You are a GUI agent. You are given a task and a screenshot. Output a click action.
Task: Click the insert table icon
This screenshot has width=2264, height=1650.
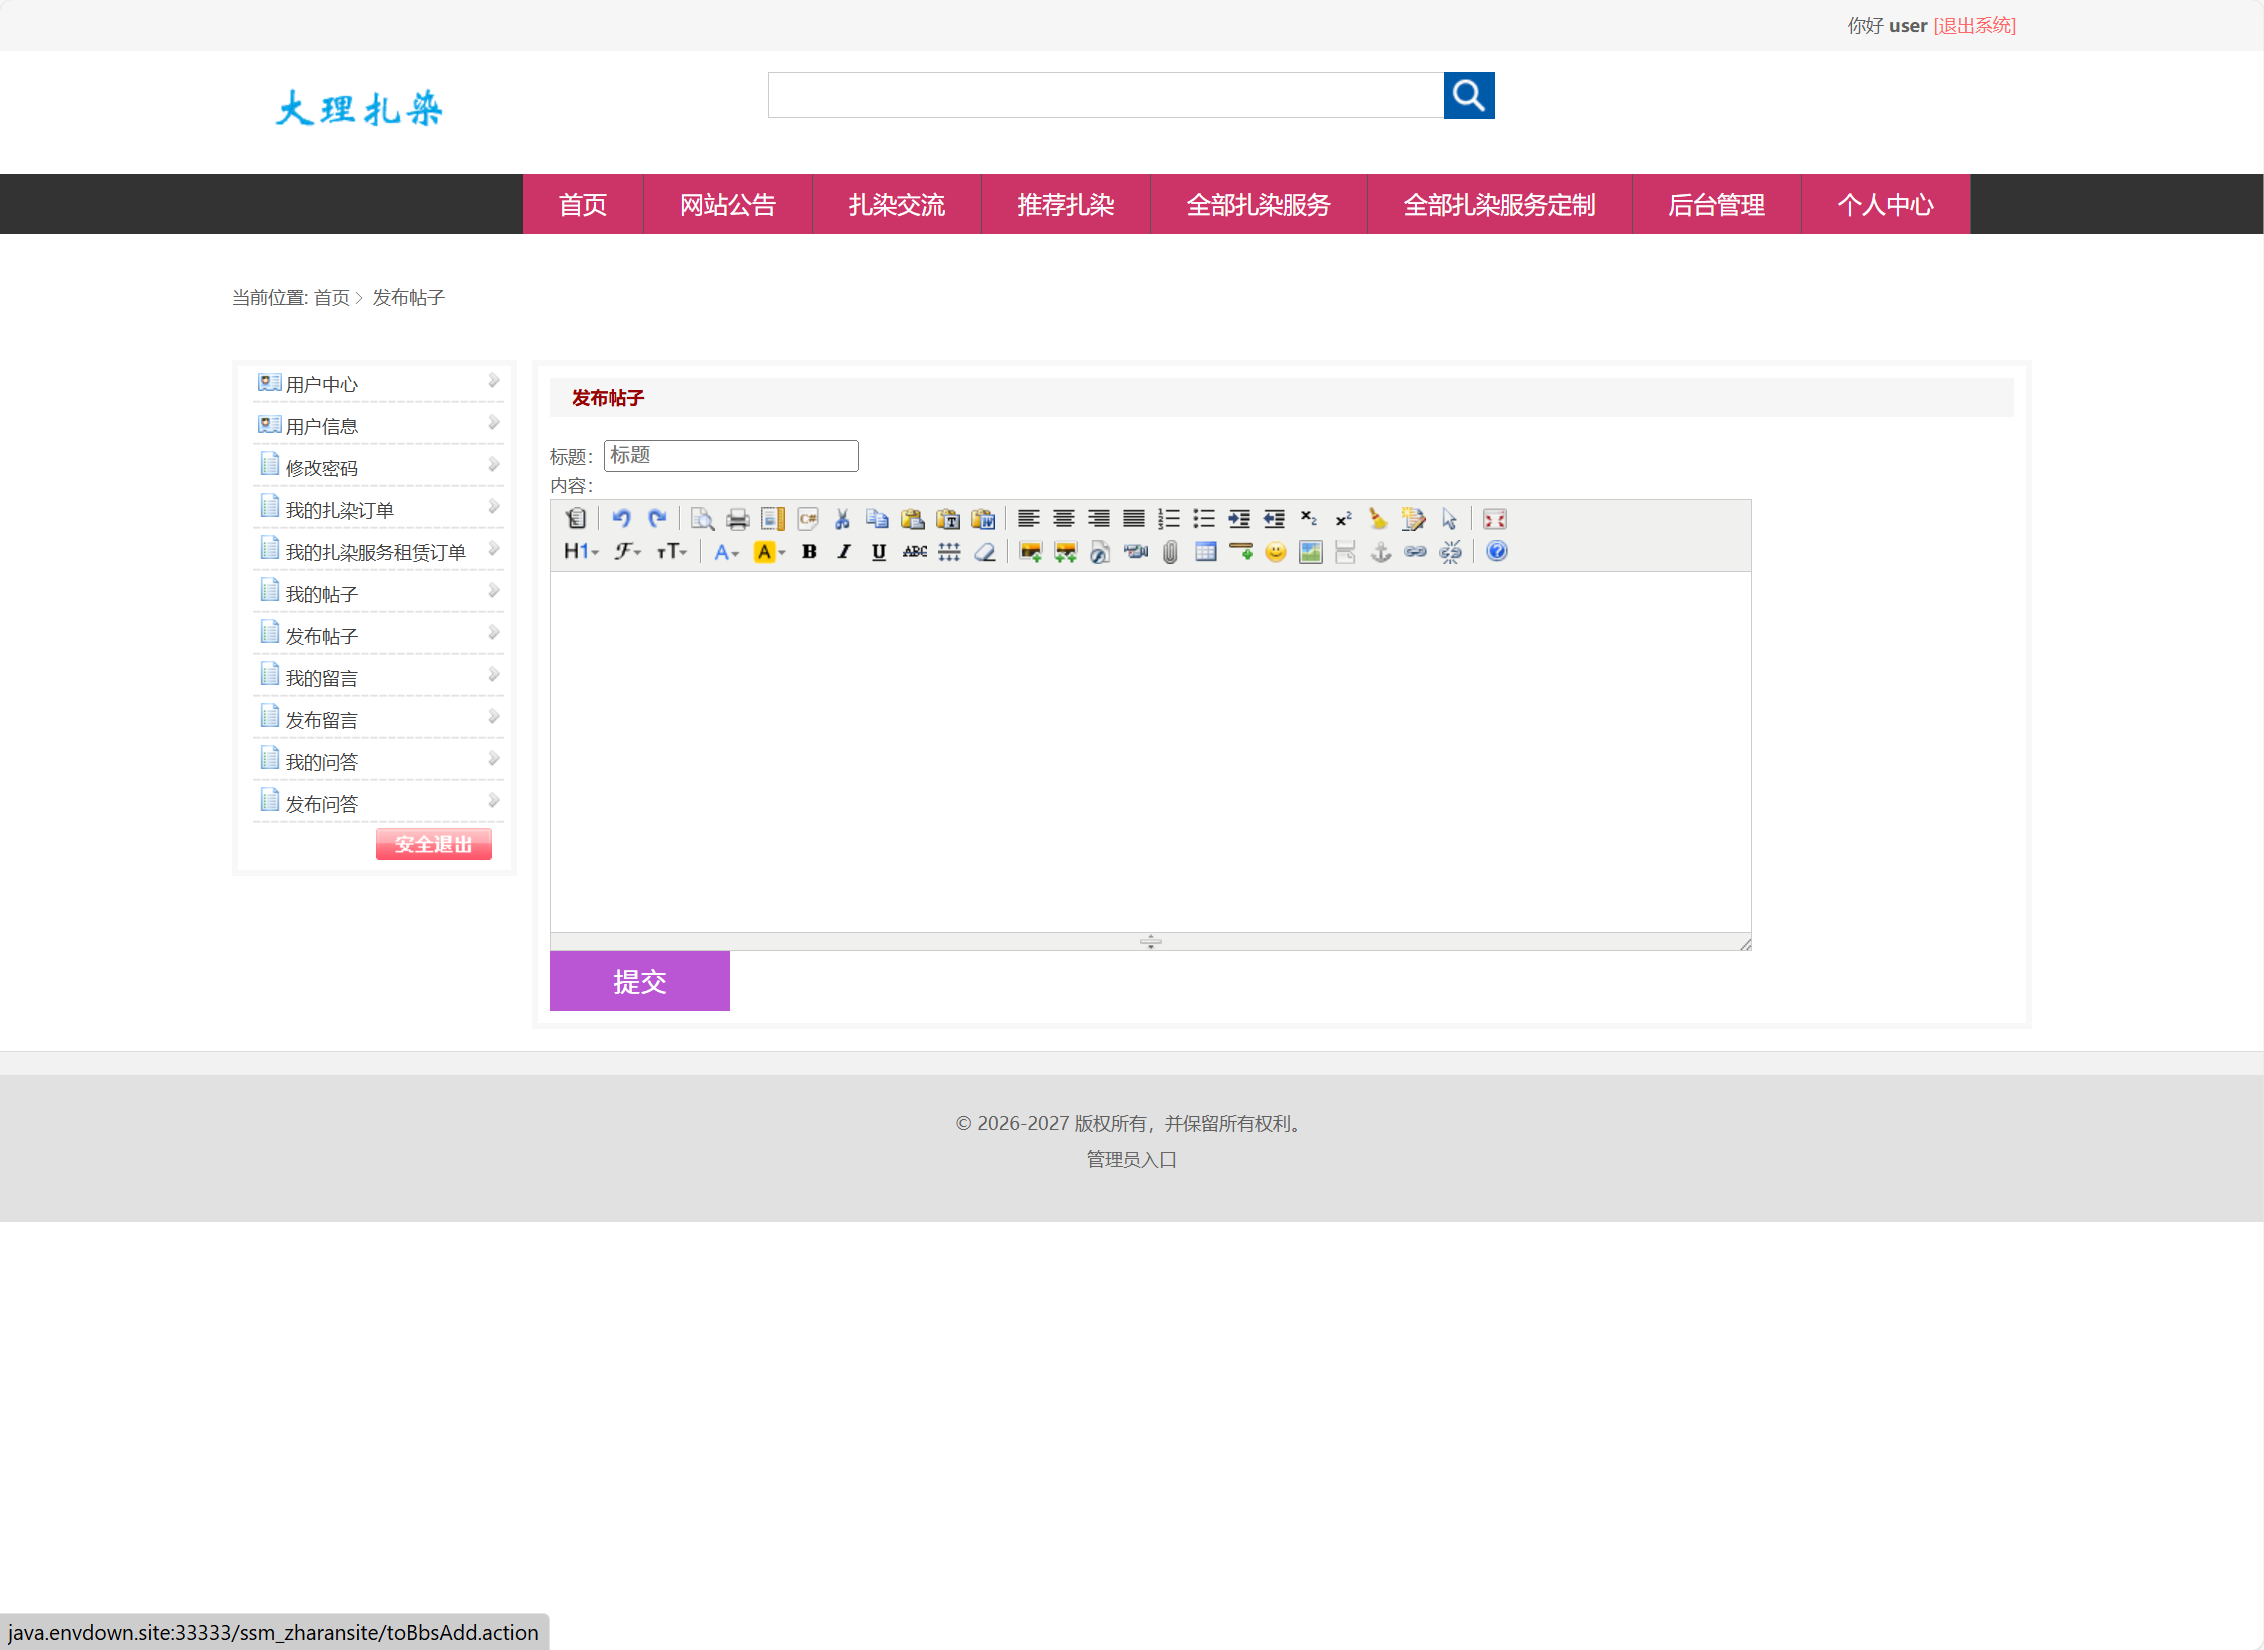coord(1205,552)
